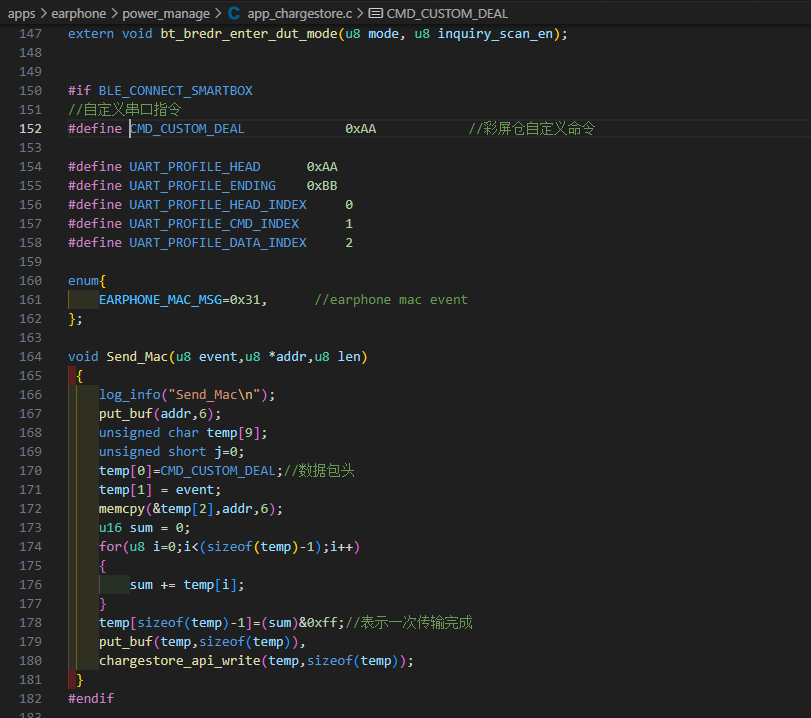Screen dimensions: 811x718
Task: Select the CMD_CUSTOM_DEAL breadcrumb symbol
Action: pos(447,13)
